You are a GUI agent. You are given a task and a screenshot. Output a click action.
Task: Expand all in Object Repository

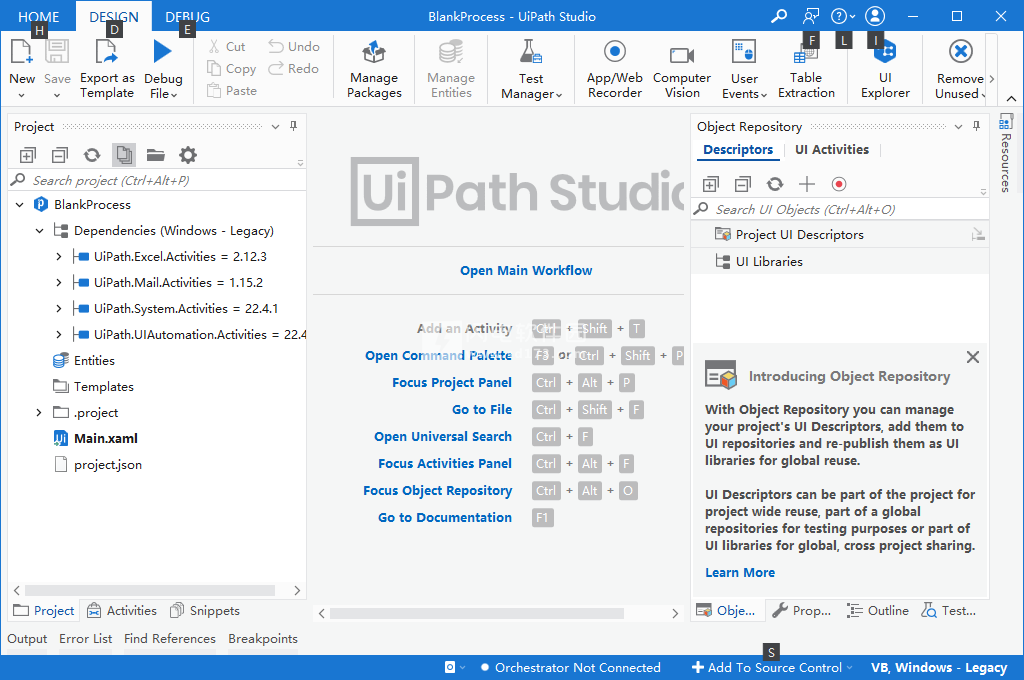pos(711,185)
